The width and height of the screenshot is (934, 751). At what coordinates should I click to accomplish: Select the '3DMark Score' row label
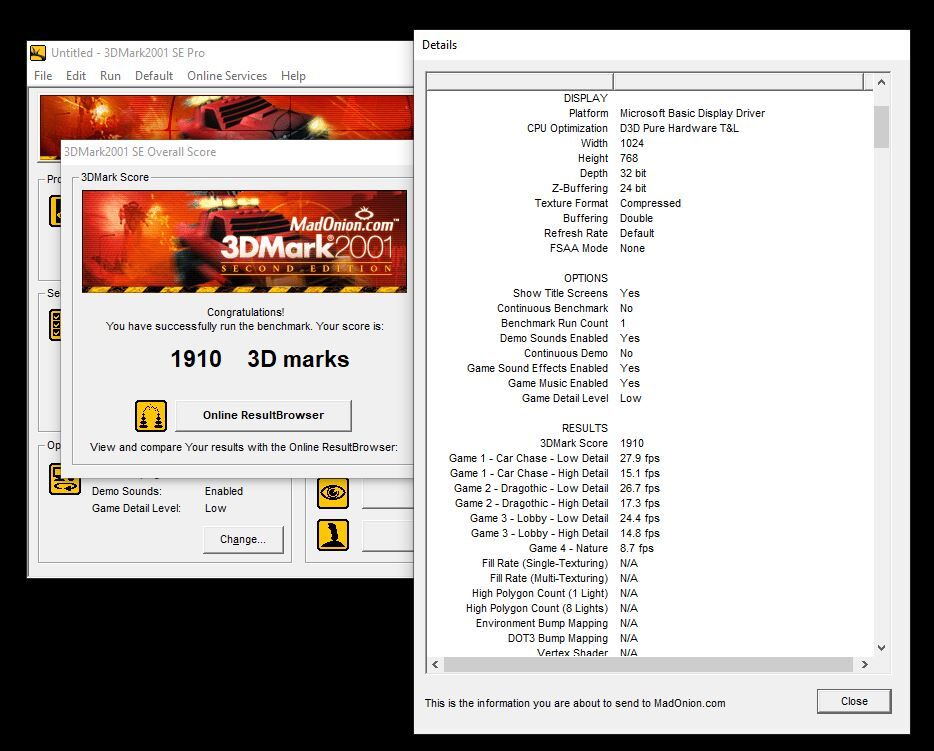[574, 443]
